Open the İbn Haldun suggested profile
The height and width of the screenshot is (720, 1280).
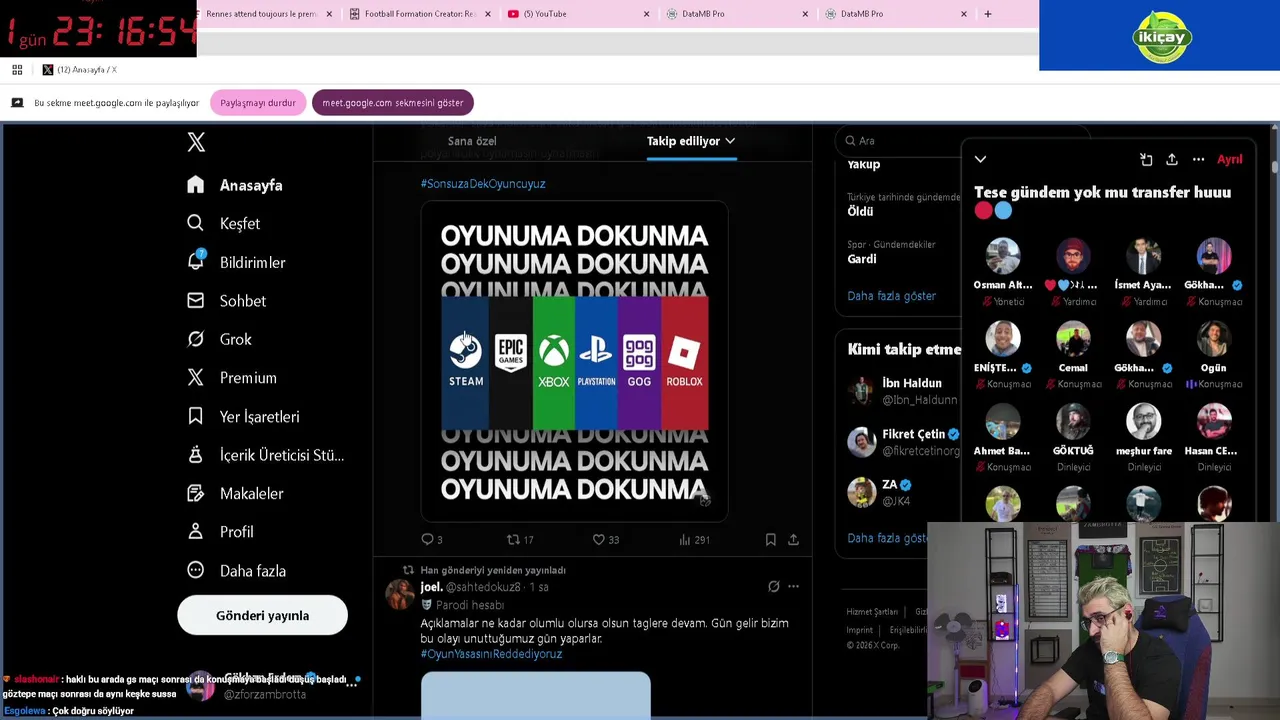(x=903, y=391)
